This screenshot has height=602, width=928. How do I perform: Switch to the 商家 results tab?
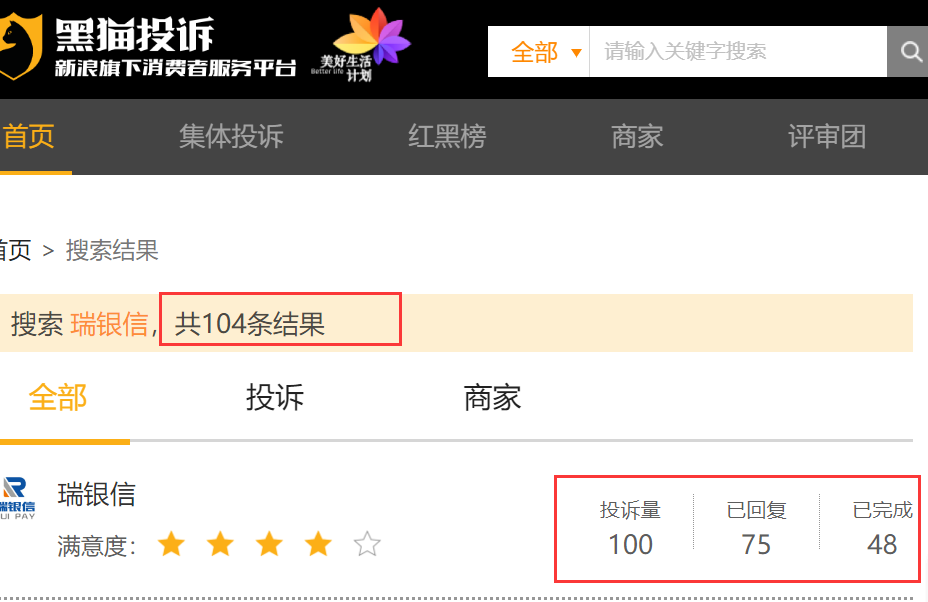click(492, 397)
